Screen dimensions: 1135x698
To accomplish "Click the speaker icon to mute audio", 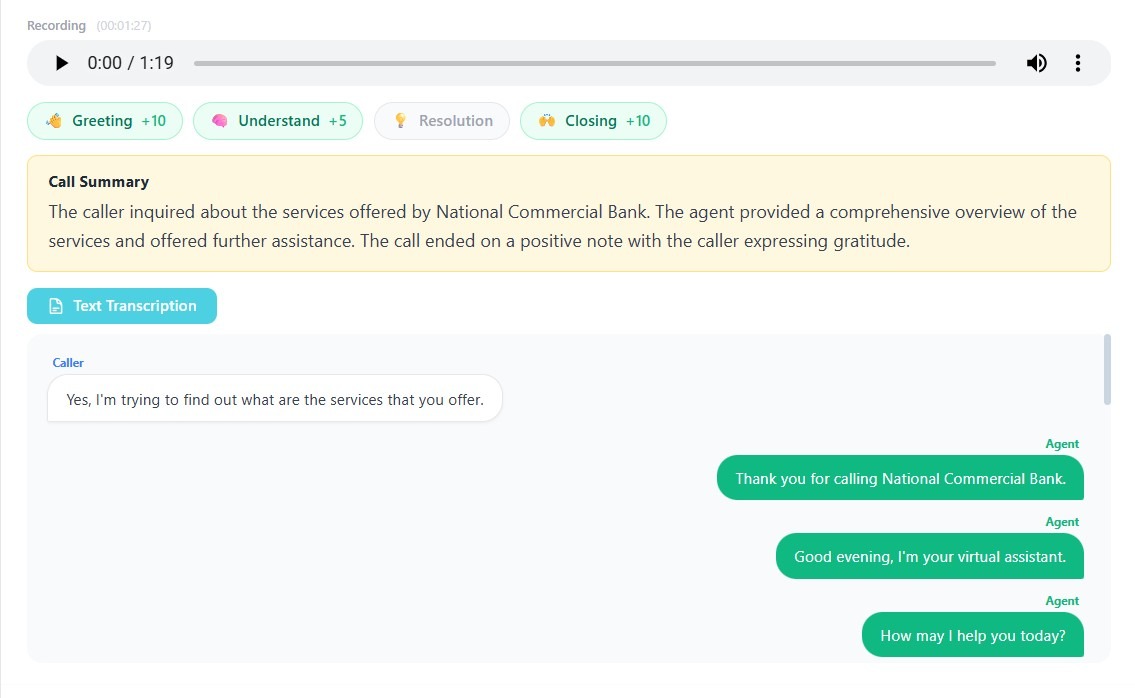I will pyautogui.click(x=1037, y=63).
